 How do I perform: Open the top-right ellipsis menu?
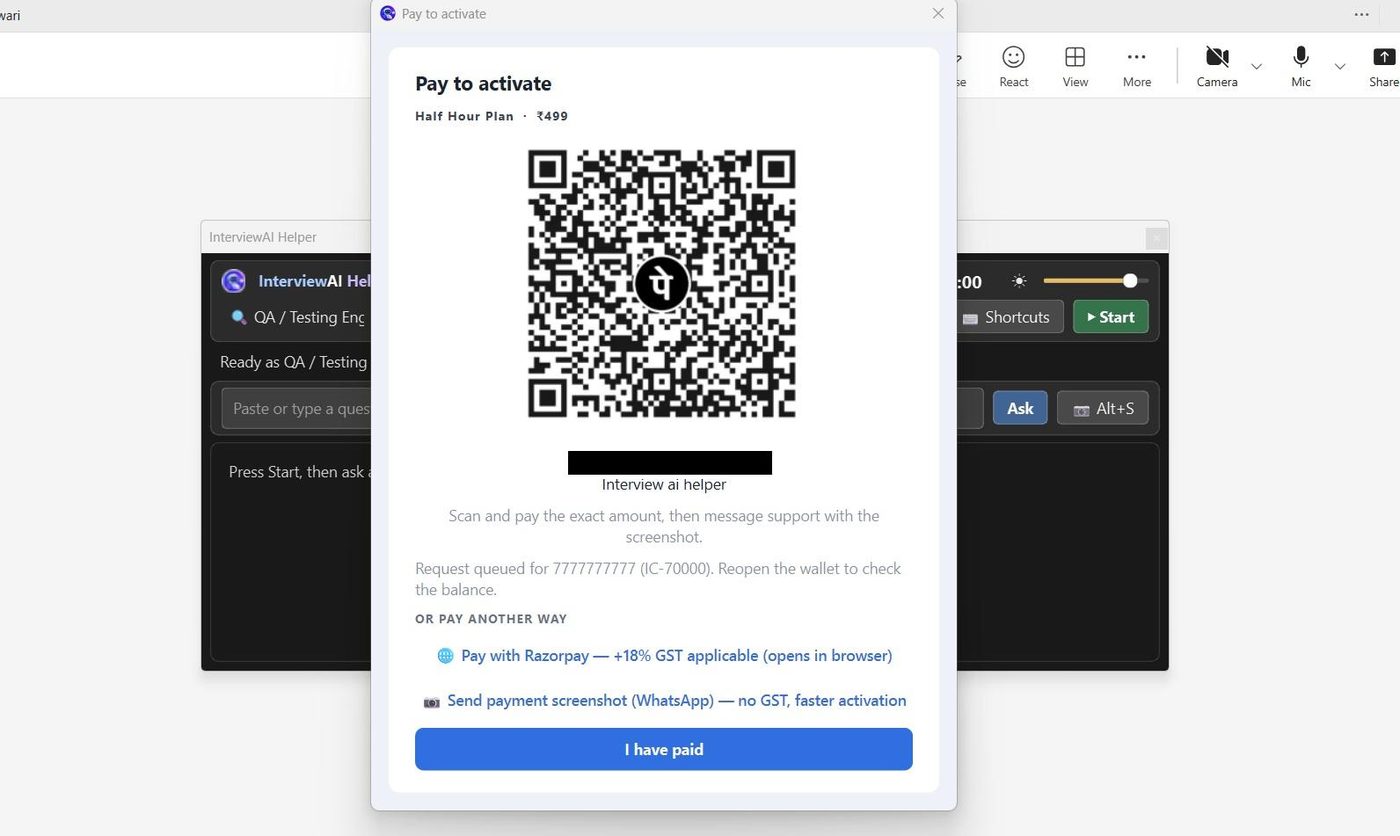coord(1361,15)
